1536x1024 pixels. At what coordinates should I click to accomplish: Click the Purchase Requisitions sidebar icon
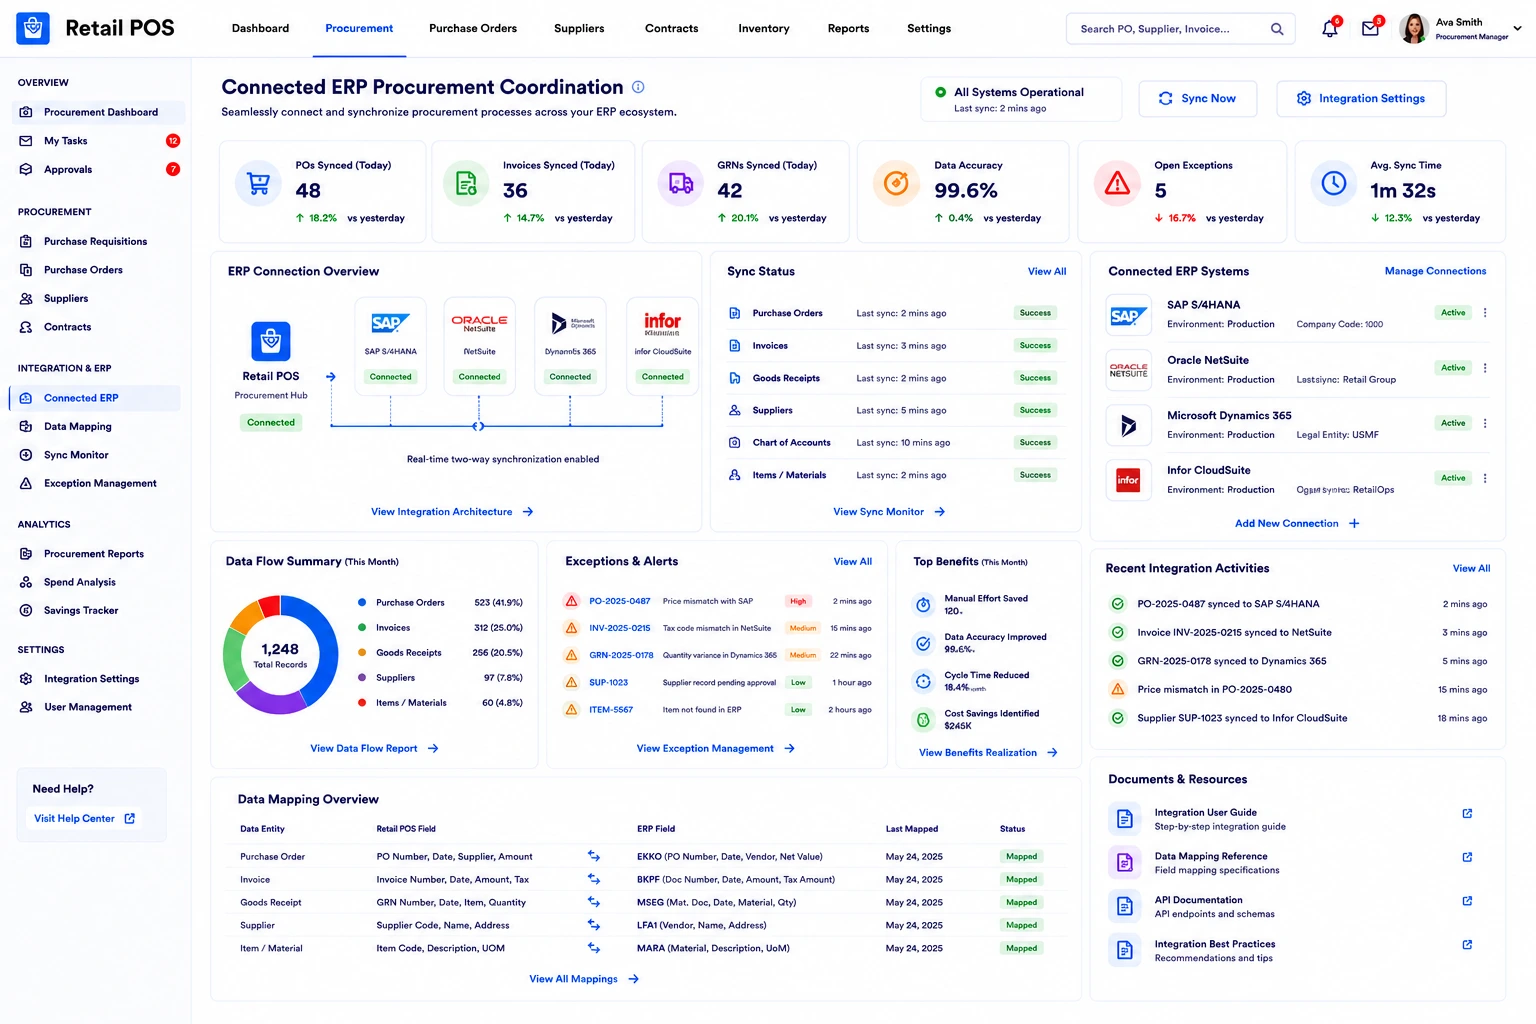[x=26, y=241]
